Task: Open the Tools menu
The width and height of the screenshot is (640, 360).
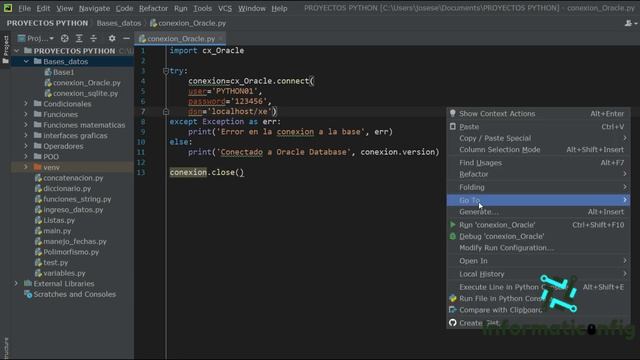Action: pyautogui.click(x=202, y=8)
